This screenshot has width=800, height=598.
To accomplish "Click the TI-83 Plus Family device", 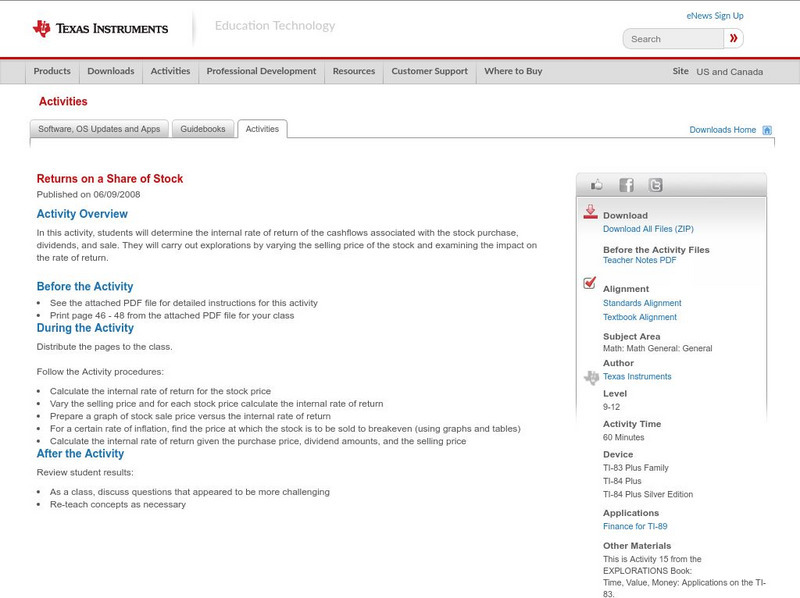I will click(636, 468).
